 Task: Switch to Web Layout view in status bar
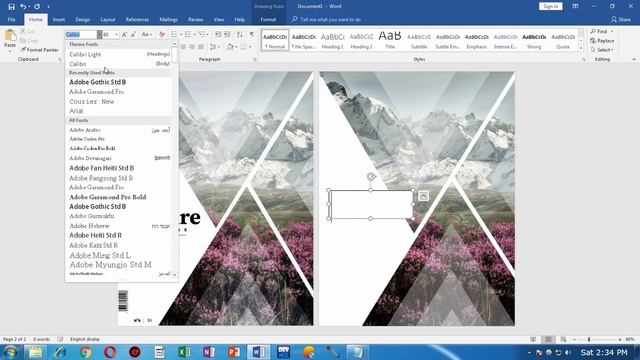pos(563,339)
